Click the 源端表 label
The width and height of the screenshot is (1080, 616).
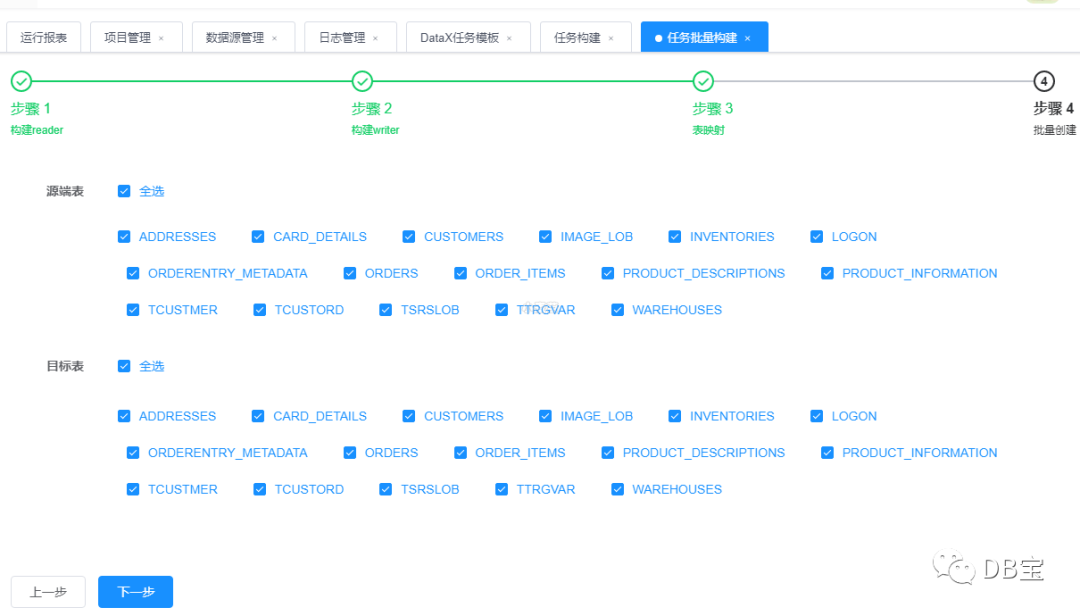click(65, 191)
